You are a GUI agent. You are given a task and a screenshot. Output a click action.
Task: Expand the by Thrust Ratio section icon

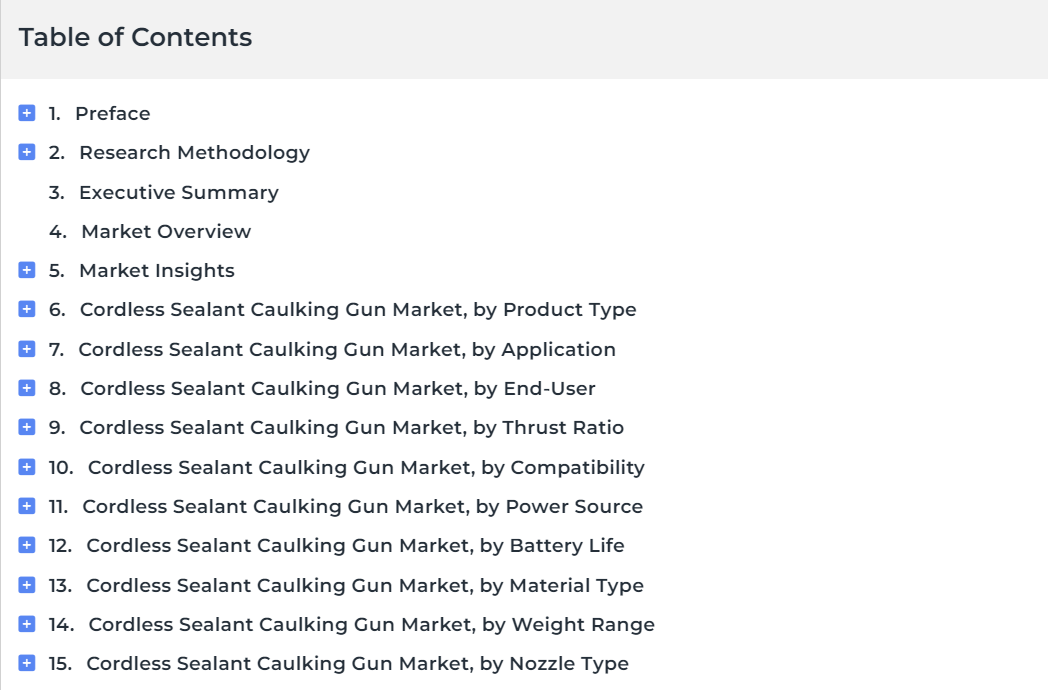(27, 427)
